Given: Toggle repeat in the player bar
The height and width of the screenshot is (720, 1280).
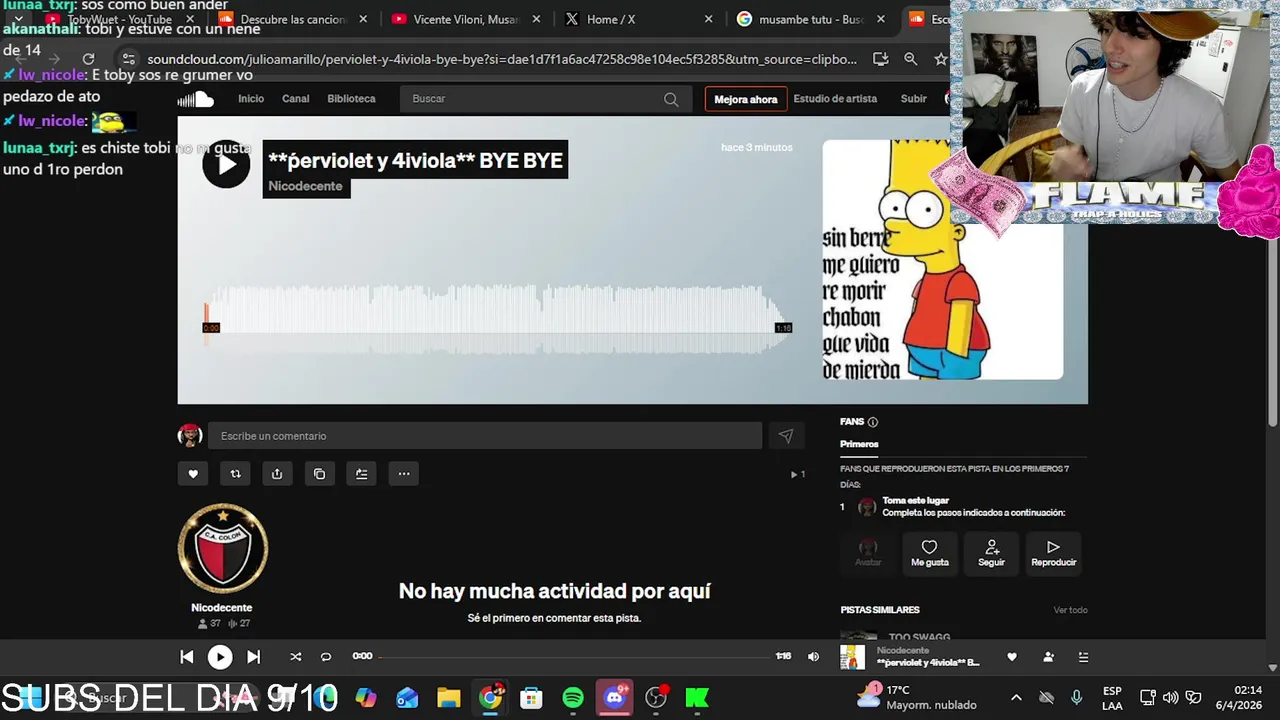Looking at the screenshot, I should click(325, 657).
